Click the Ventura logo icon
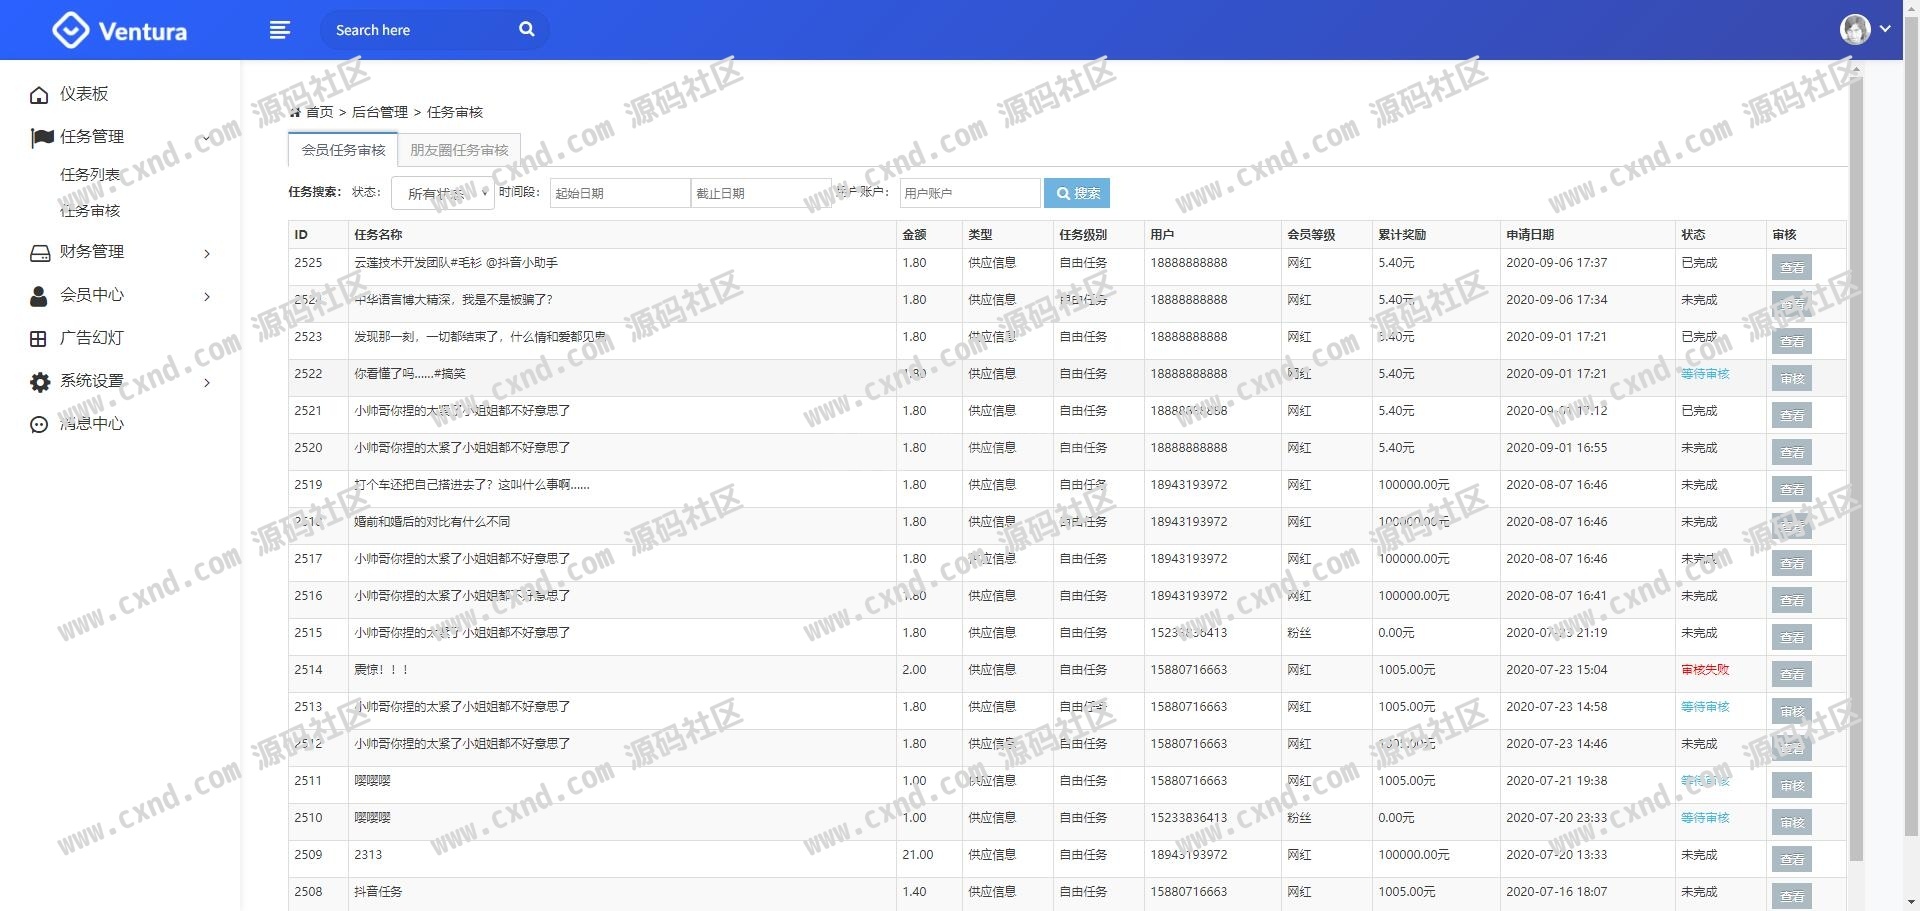The image size is (1920, 911). pos(70,30)
